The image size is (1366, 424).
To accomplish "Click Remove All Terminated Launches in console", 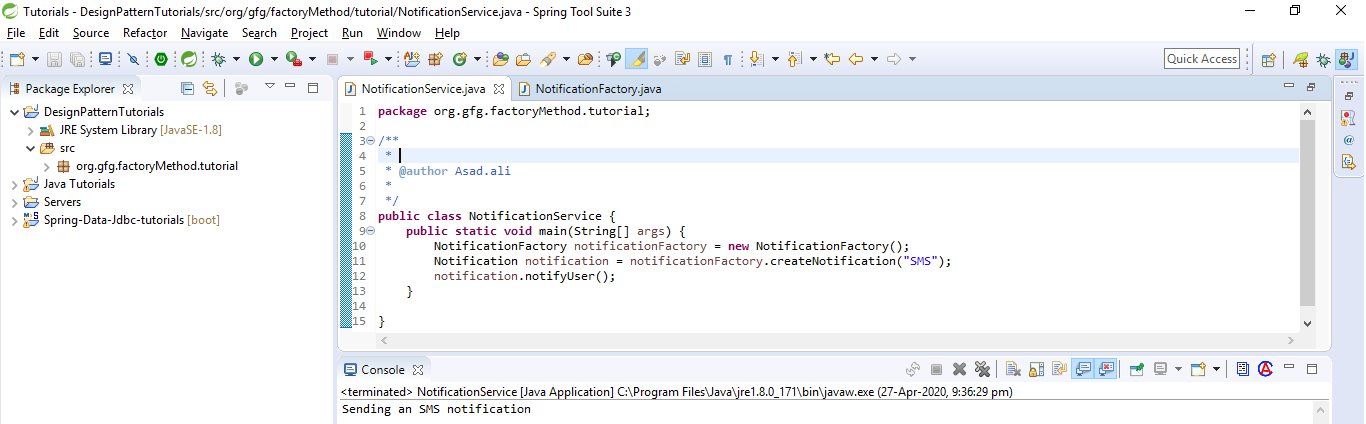I will point(982,369).
